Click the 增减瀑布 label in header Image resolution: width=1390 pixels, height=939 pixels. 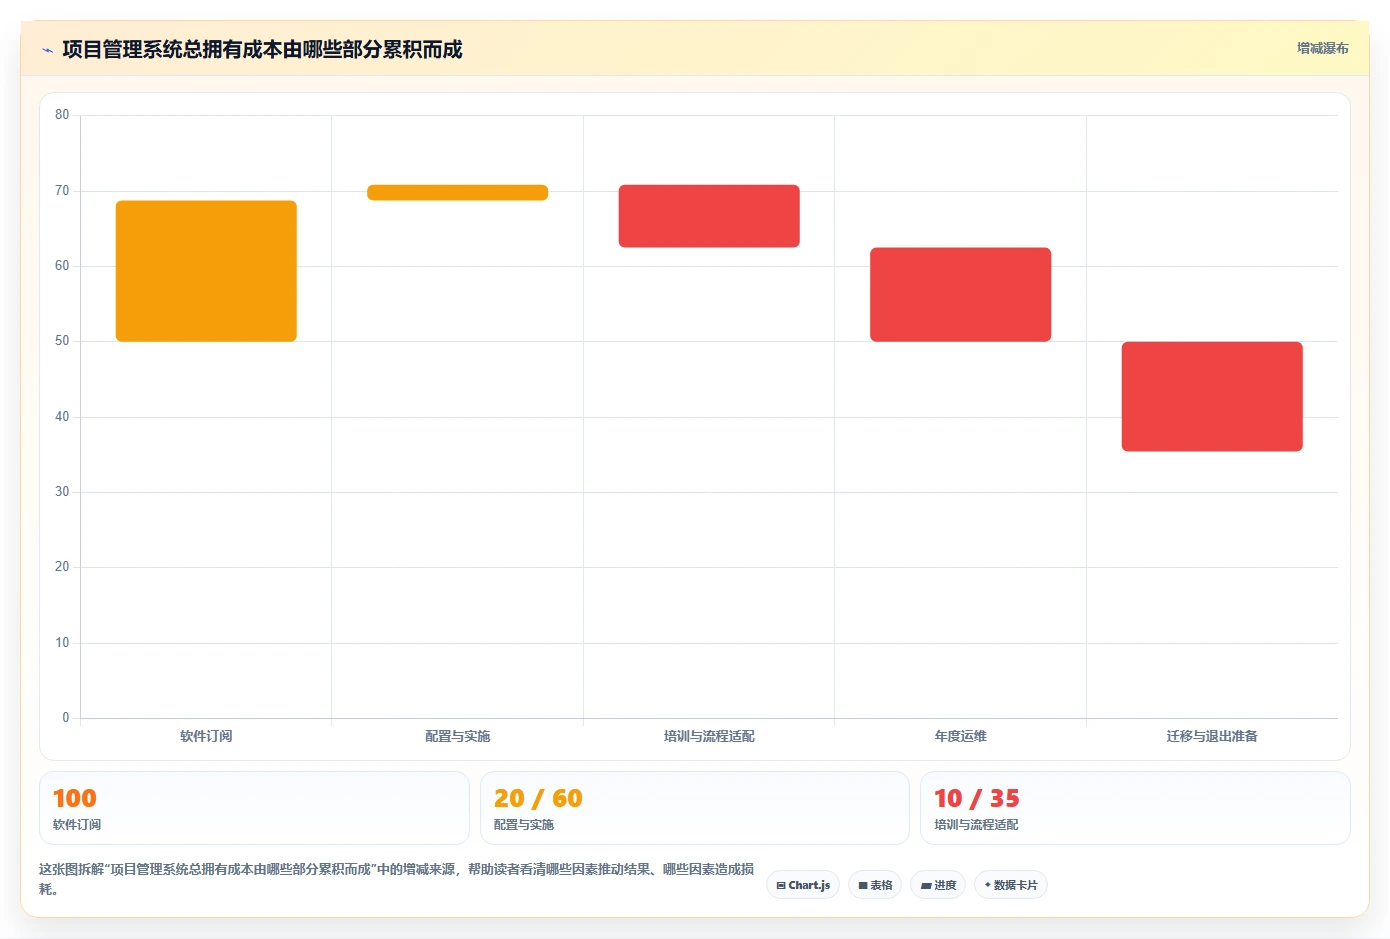(1322, 48)
